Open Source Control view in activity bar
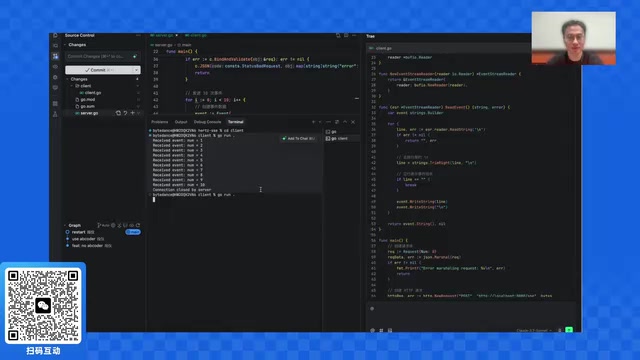Image resolution: width=640 pixels, height=360 pixels. point(56,56)
